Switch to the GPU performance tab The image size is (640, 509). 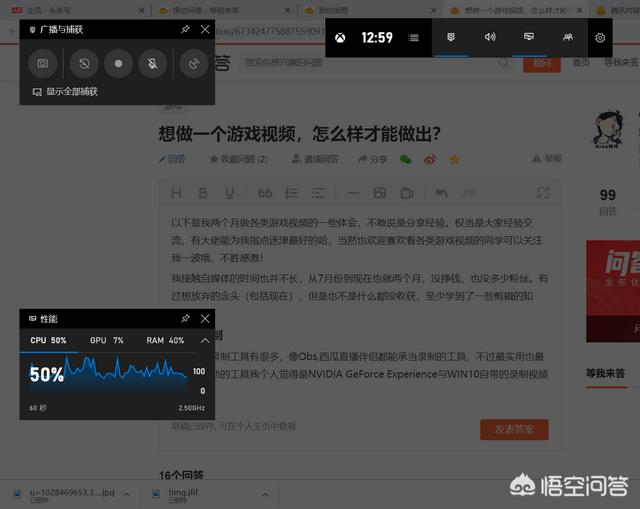[x=106, y=340]
